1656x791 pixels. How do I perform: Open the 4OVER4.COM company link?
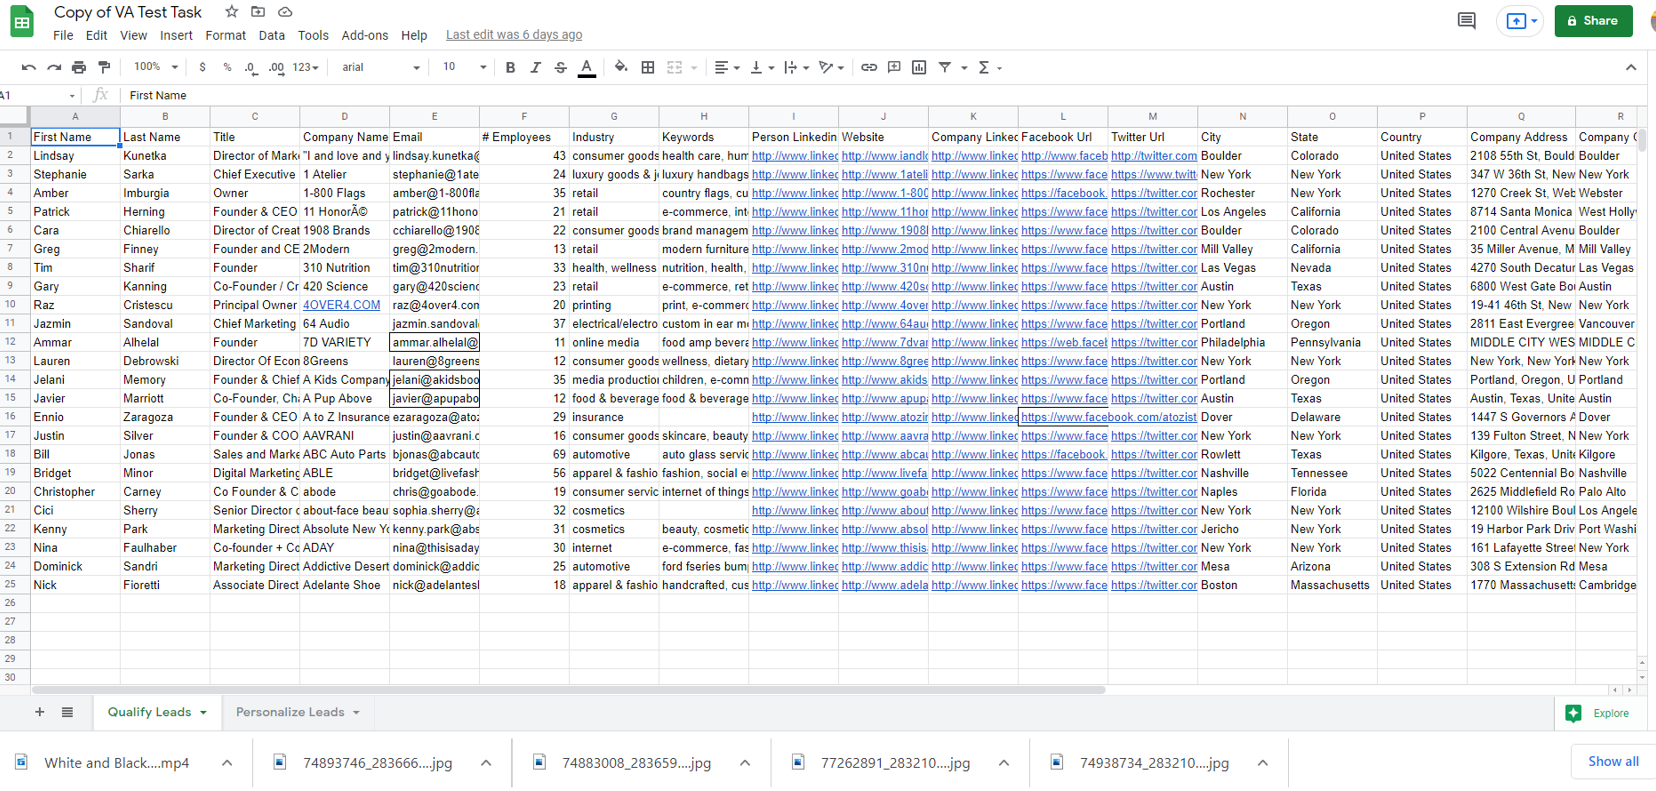point(342,305)
